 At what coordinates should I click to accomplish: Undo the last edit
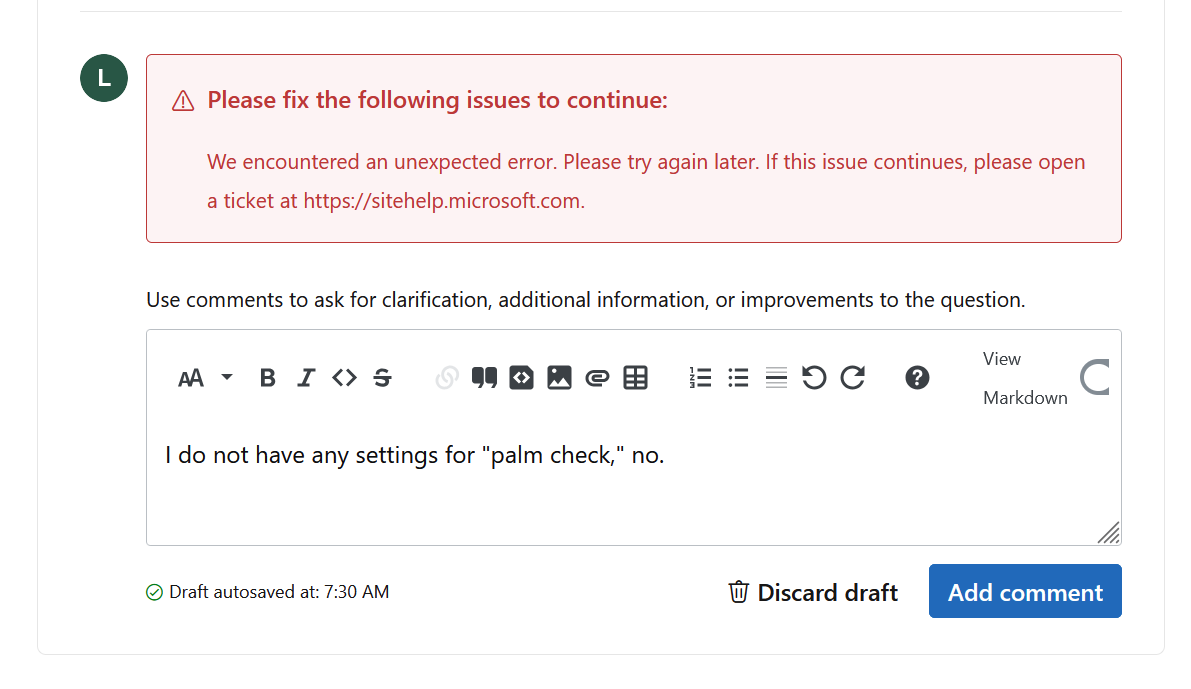[814, 378]
